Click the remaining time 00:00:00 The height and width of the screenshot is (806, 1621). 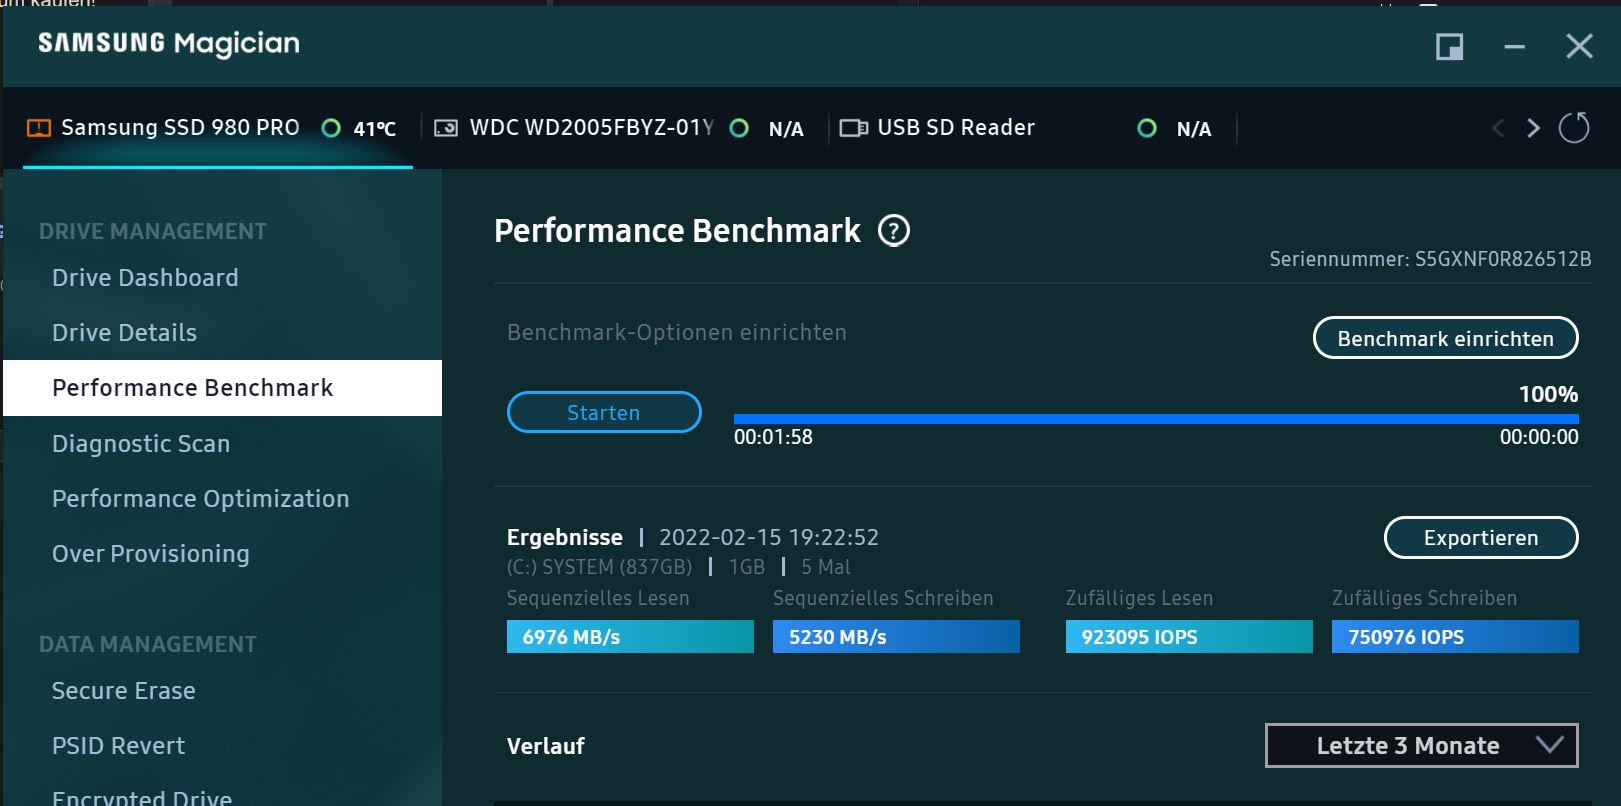click(1539, 437)
